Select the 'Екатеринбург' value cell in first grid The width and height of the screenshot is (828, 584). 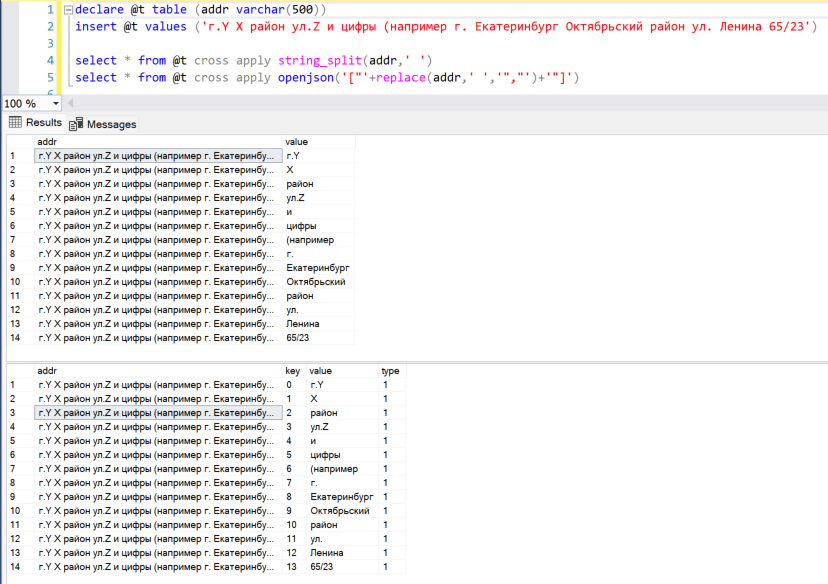click(x=317, y=268)
